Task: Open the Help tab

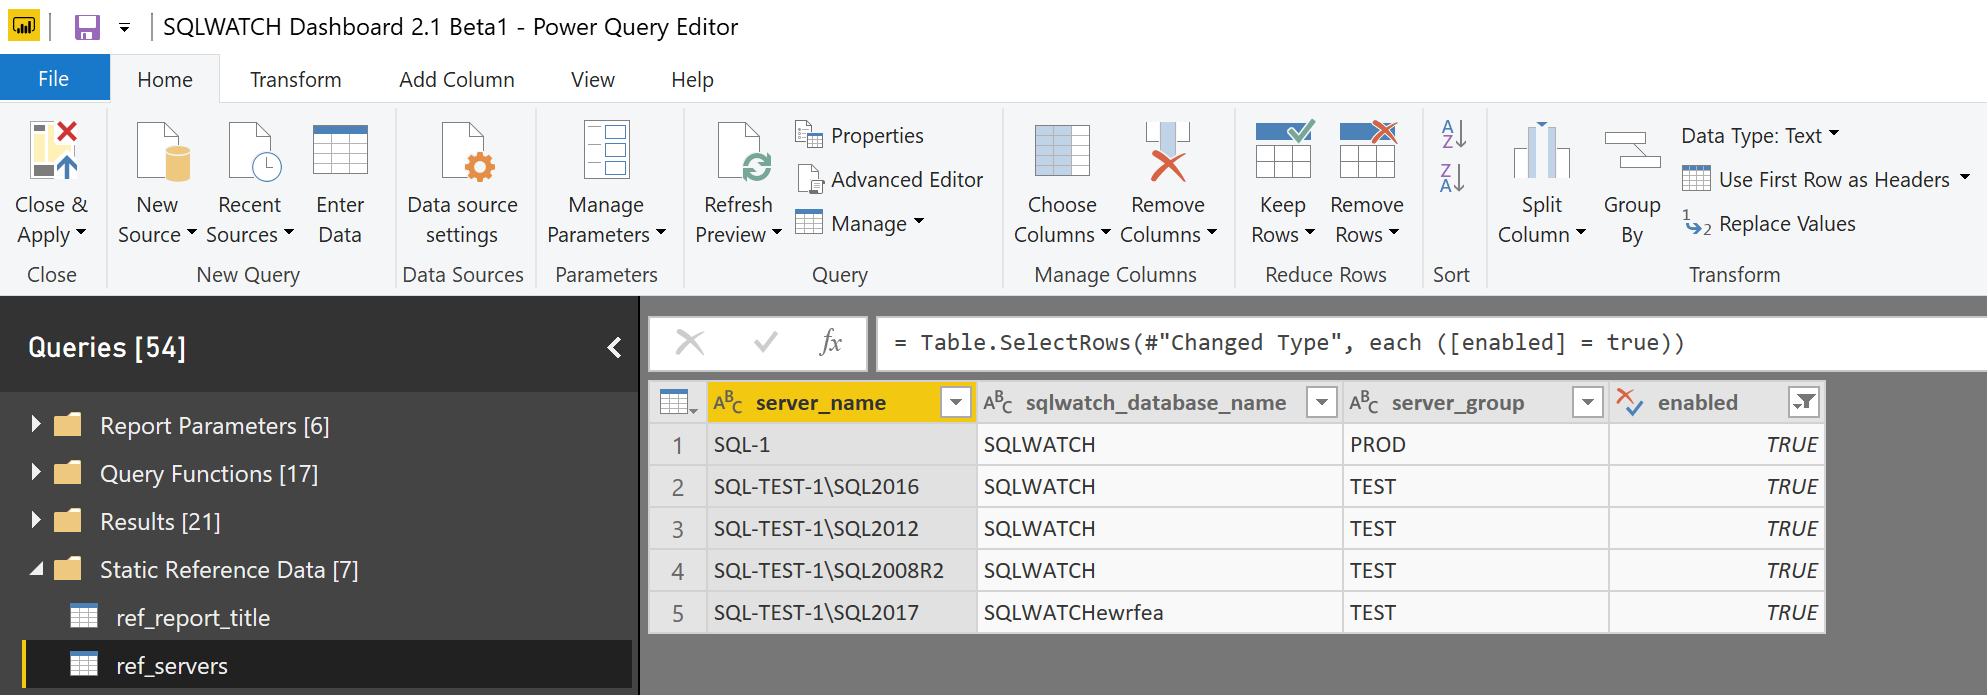Action: click(692, 80)
